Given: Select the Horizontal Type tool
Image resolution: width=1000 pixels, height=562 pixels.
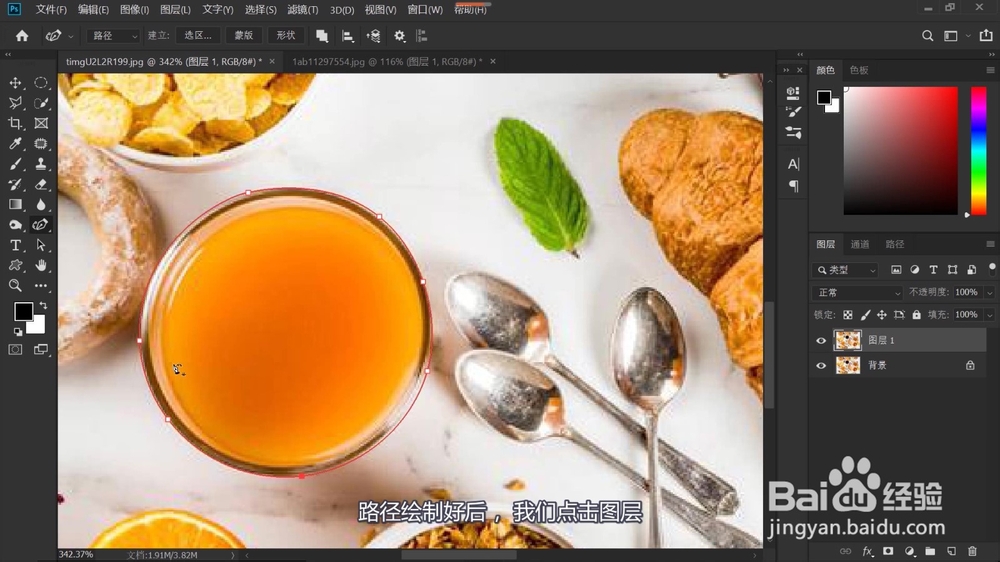Looking at the screenshot, I should 15,246.
